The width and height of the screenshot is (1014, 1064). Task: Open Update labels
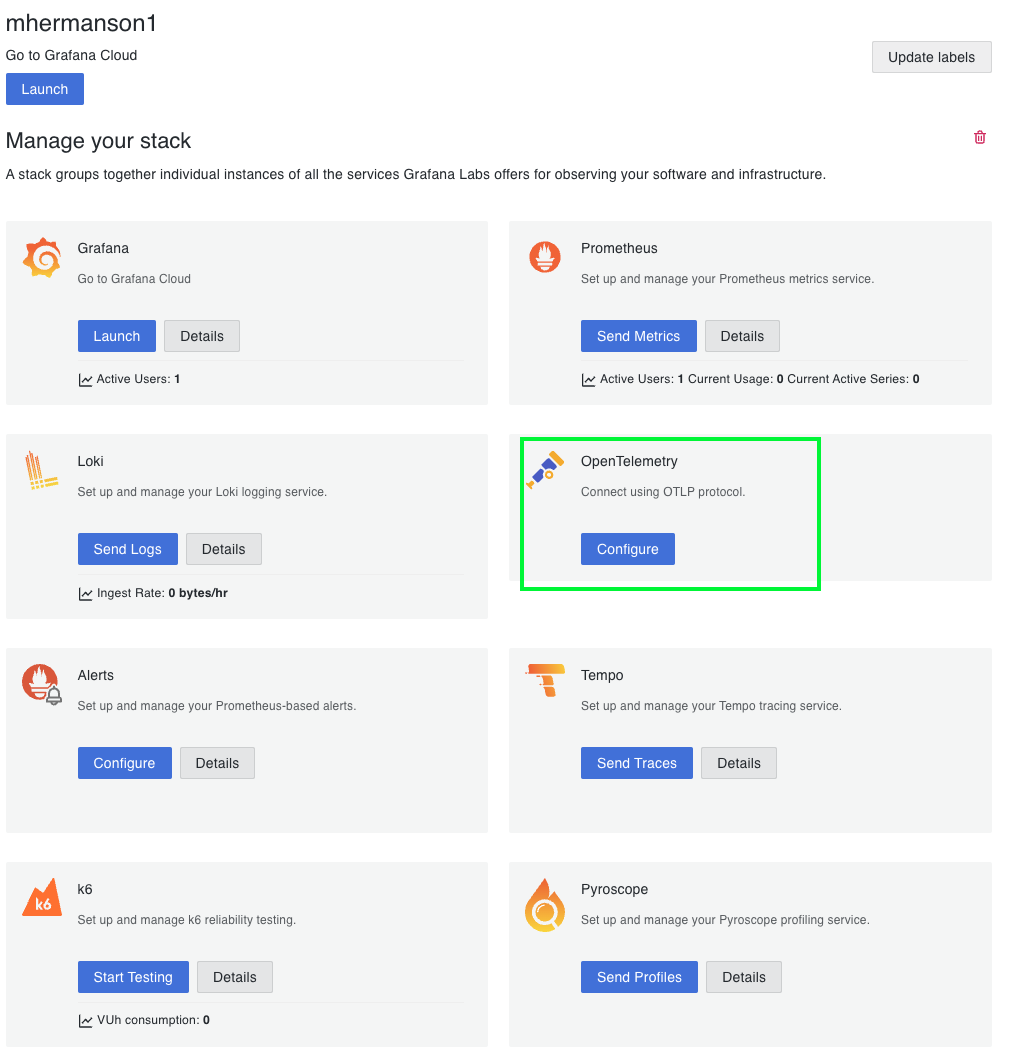tap(931, 57)
